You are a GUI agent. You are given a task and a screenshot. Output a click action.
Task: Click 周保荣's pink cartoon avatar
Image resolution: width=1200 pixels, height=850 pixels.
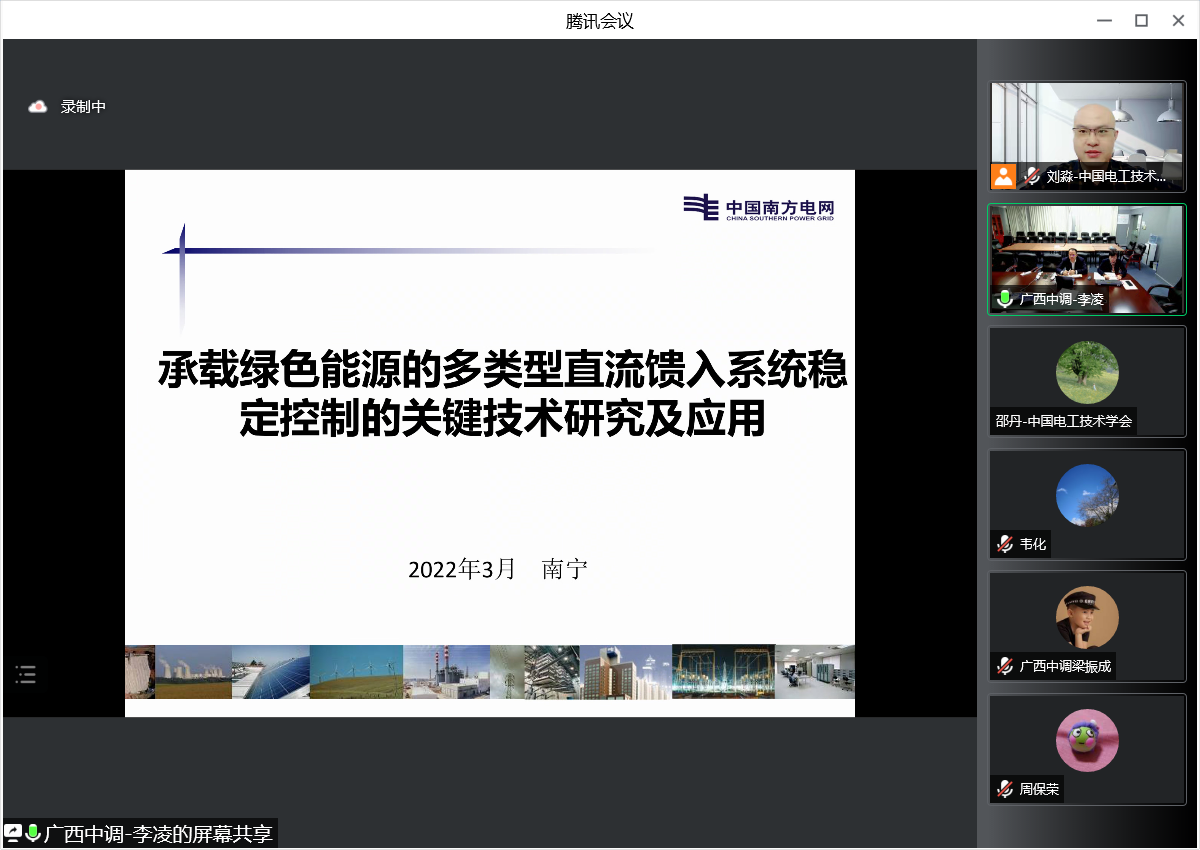1087,740
